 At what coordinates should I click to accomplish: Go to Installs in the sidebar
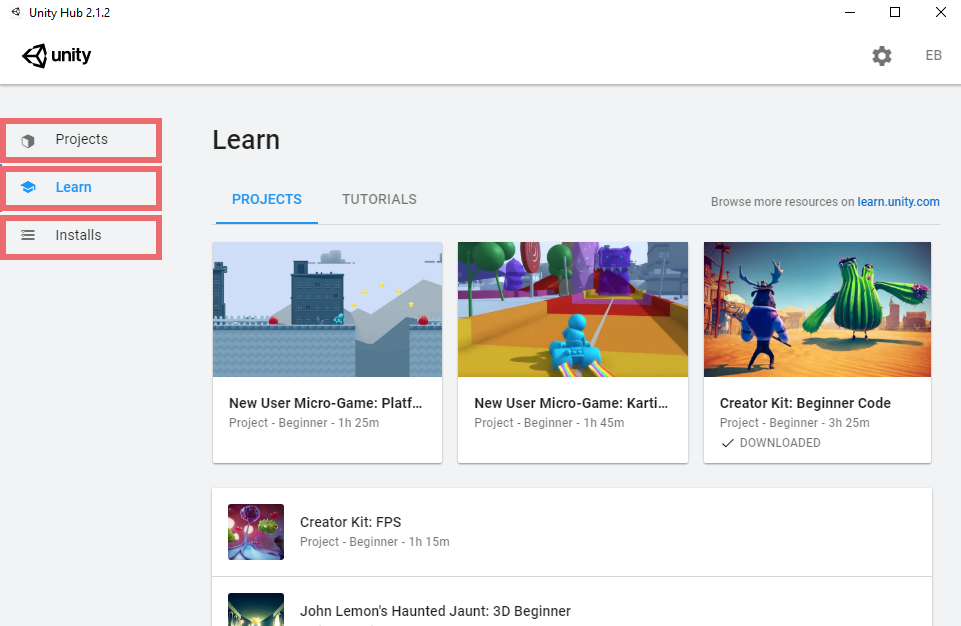tap(81, 235)
